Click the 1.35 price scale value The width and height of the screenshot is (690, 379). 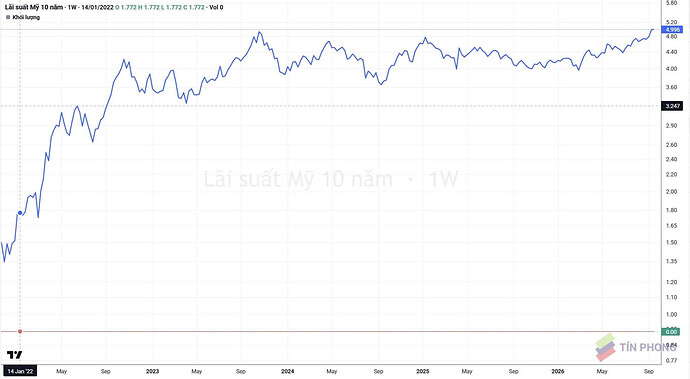click(672, 261)
